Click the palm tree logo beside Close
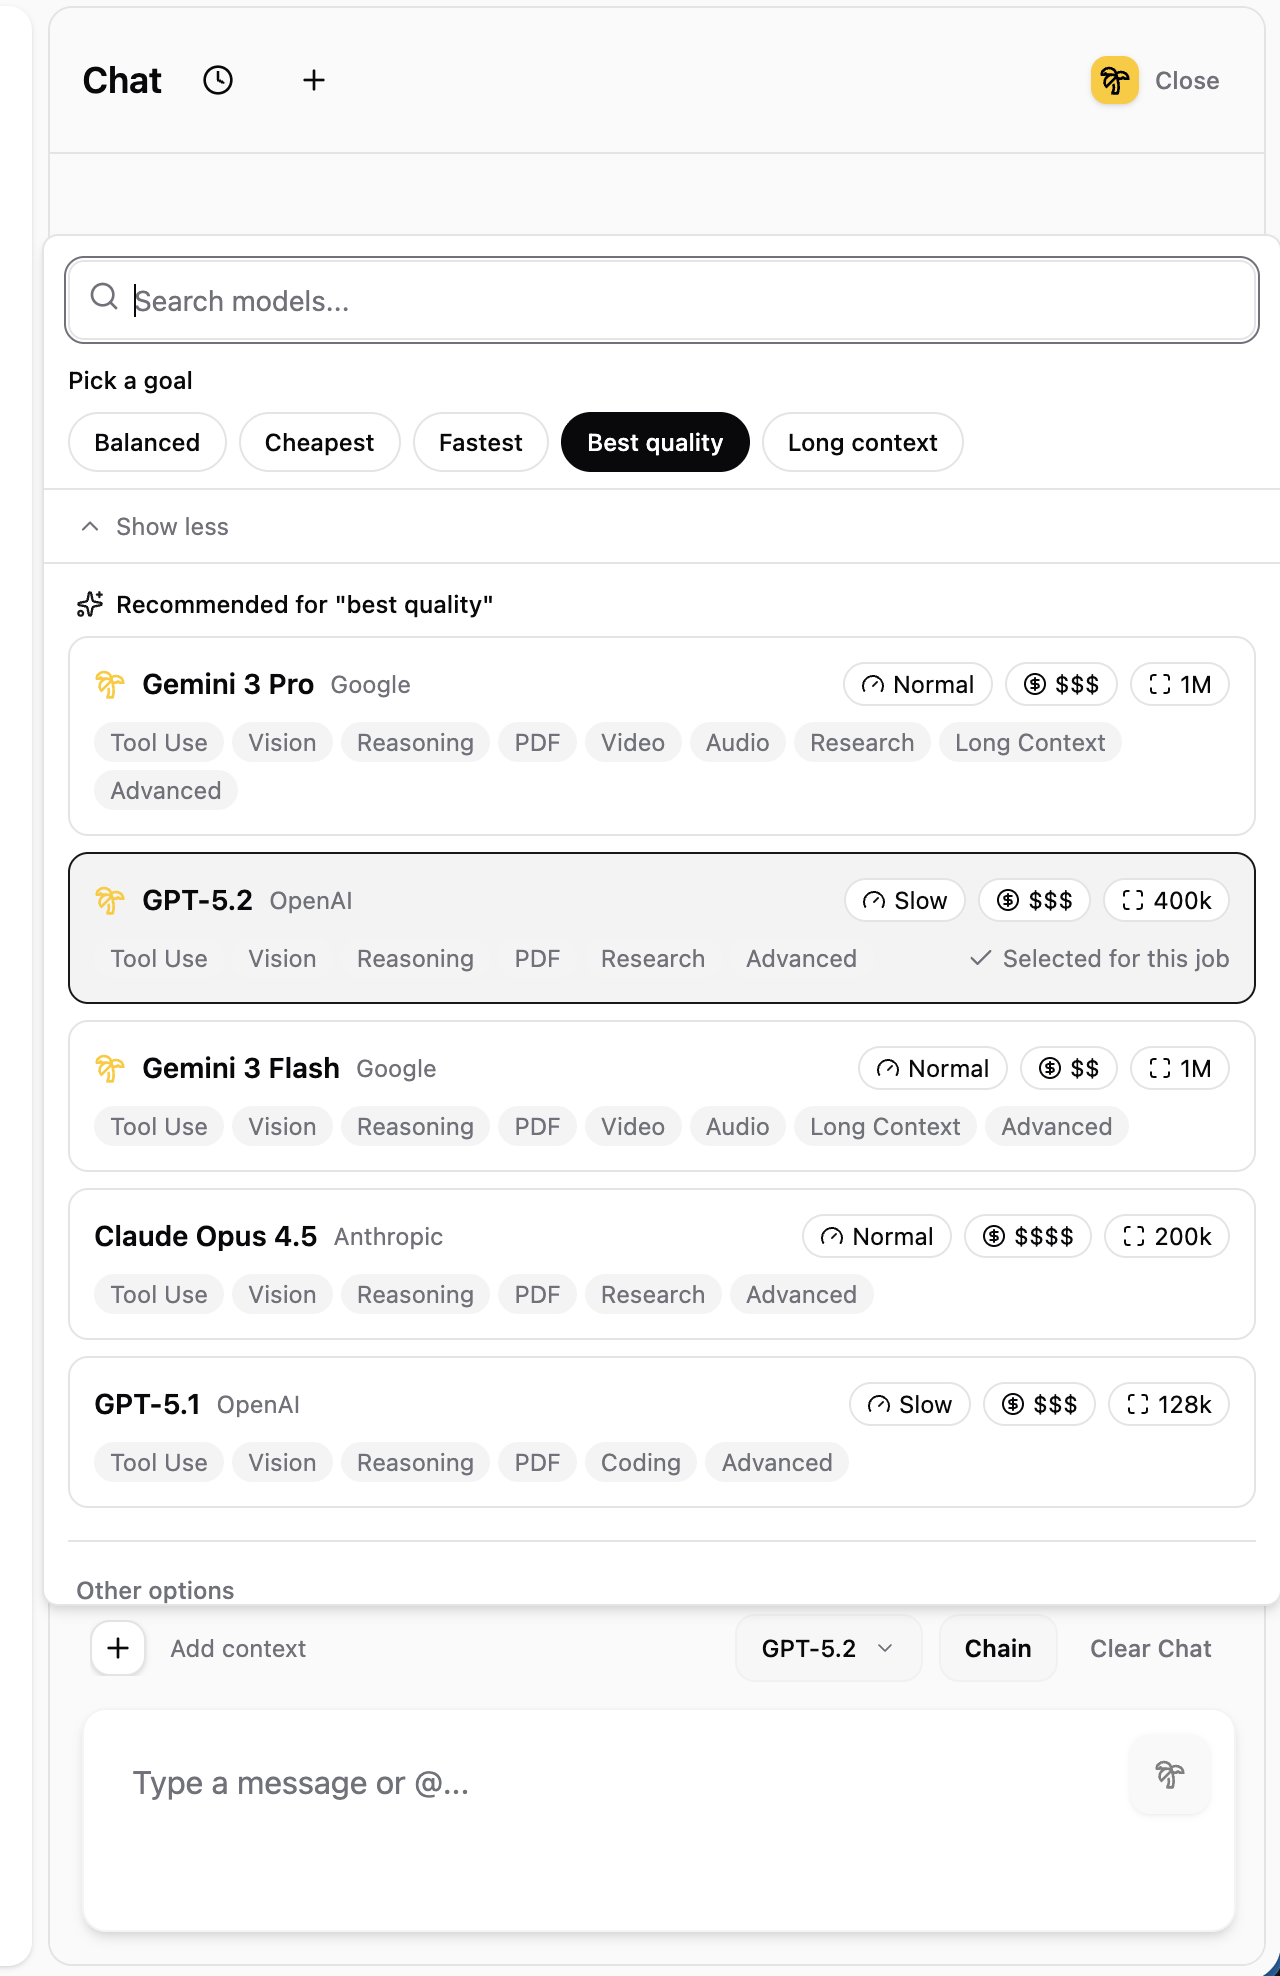 click(1114, 81)
